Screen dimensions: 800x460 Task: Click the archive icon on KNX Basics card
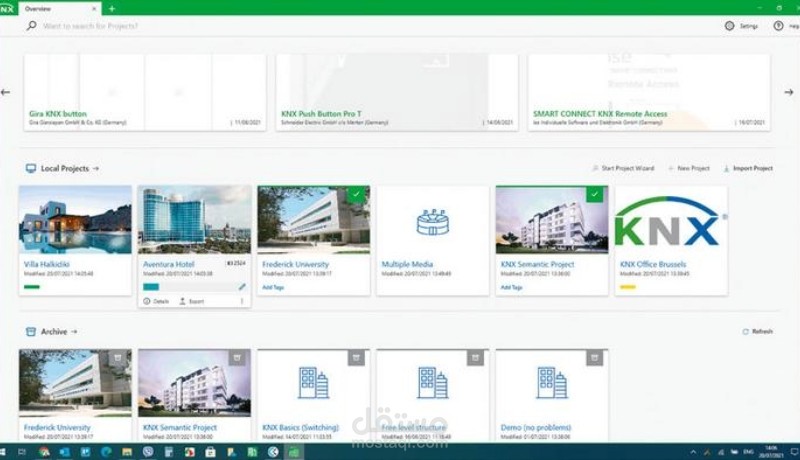click(356, 358)
